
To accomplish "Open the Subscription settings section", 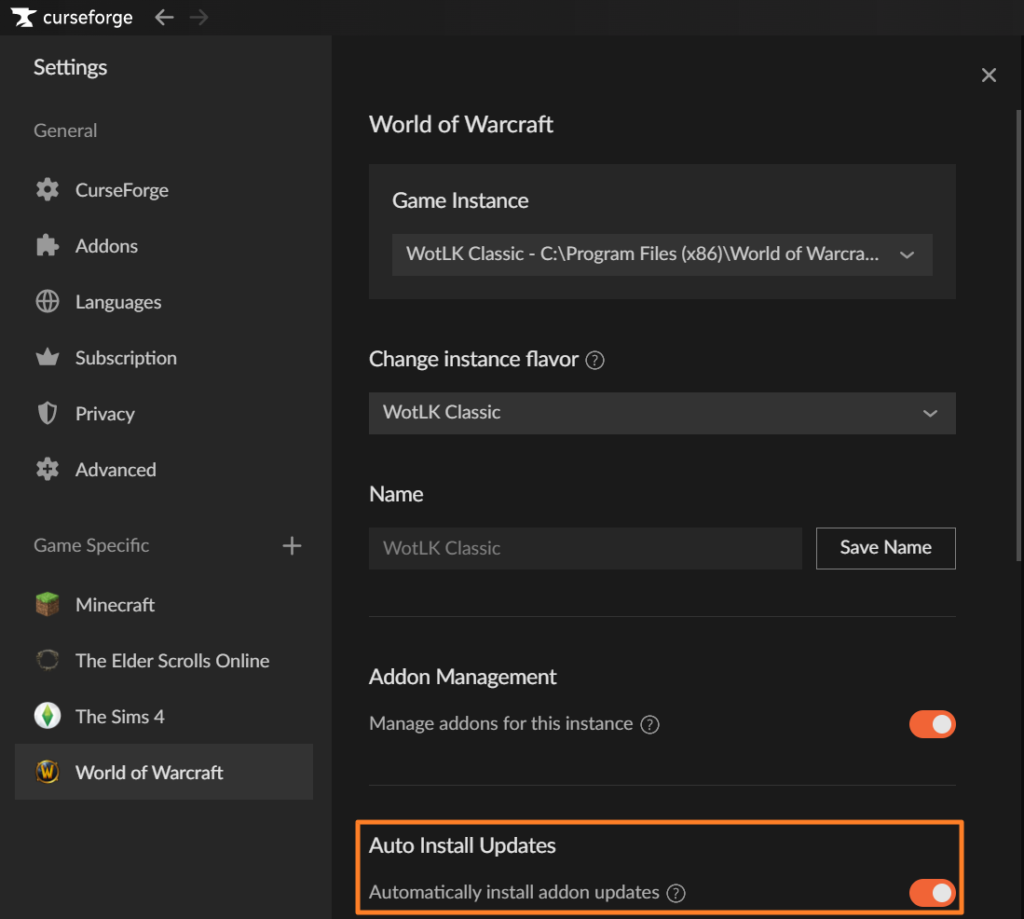I will (164, 357).
